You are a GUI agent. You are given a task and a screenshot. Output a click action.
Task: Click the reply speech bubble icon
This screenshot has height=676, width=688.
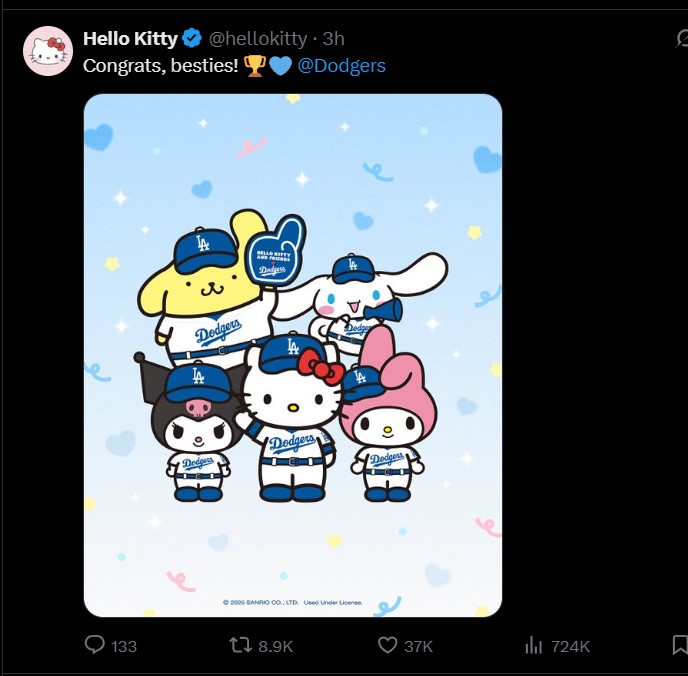tap(95, 646)
